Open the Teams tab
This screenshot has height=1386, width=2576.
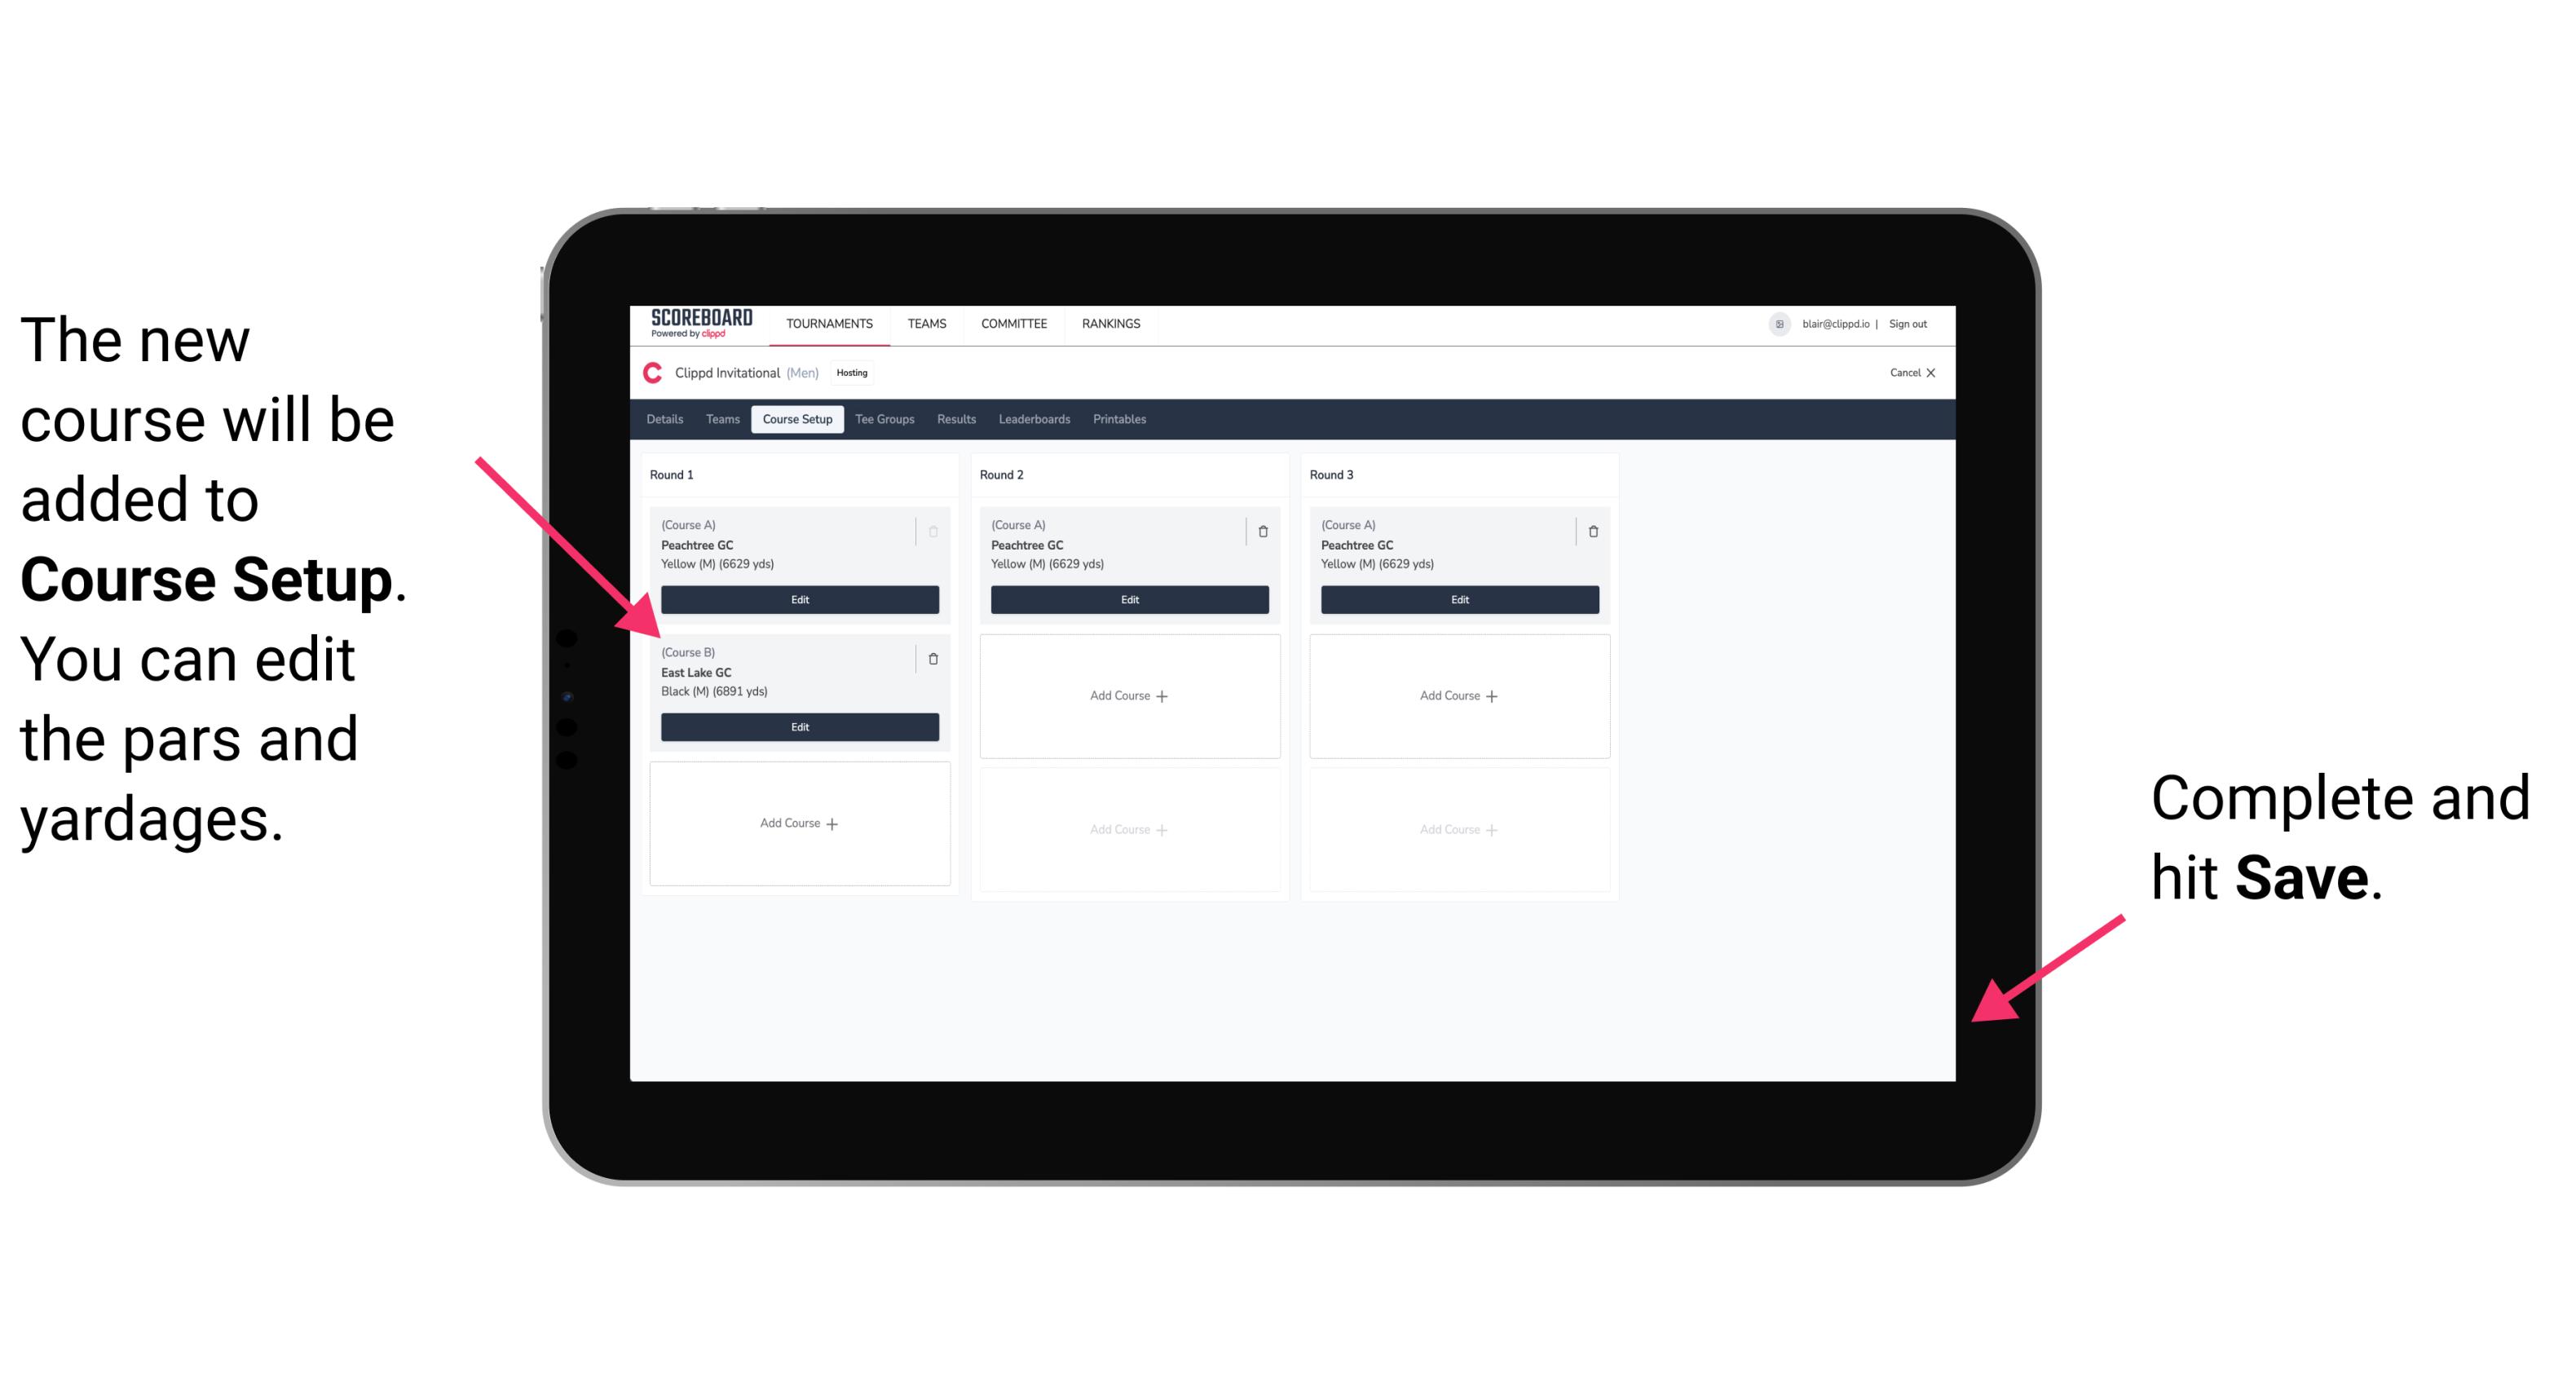point(718,420)
